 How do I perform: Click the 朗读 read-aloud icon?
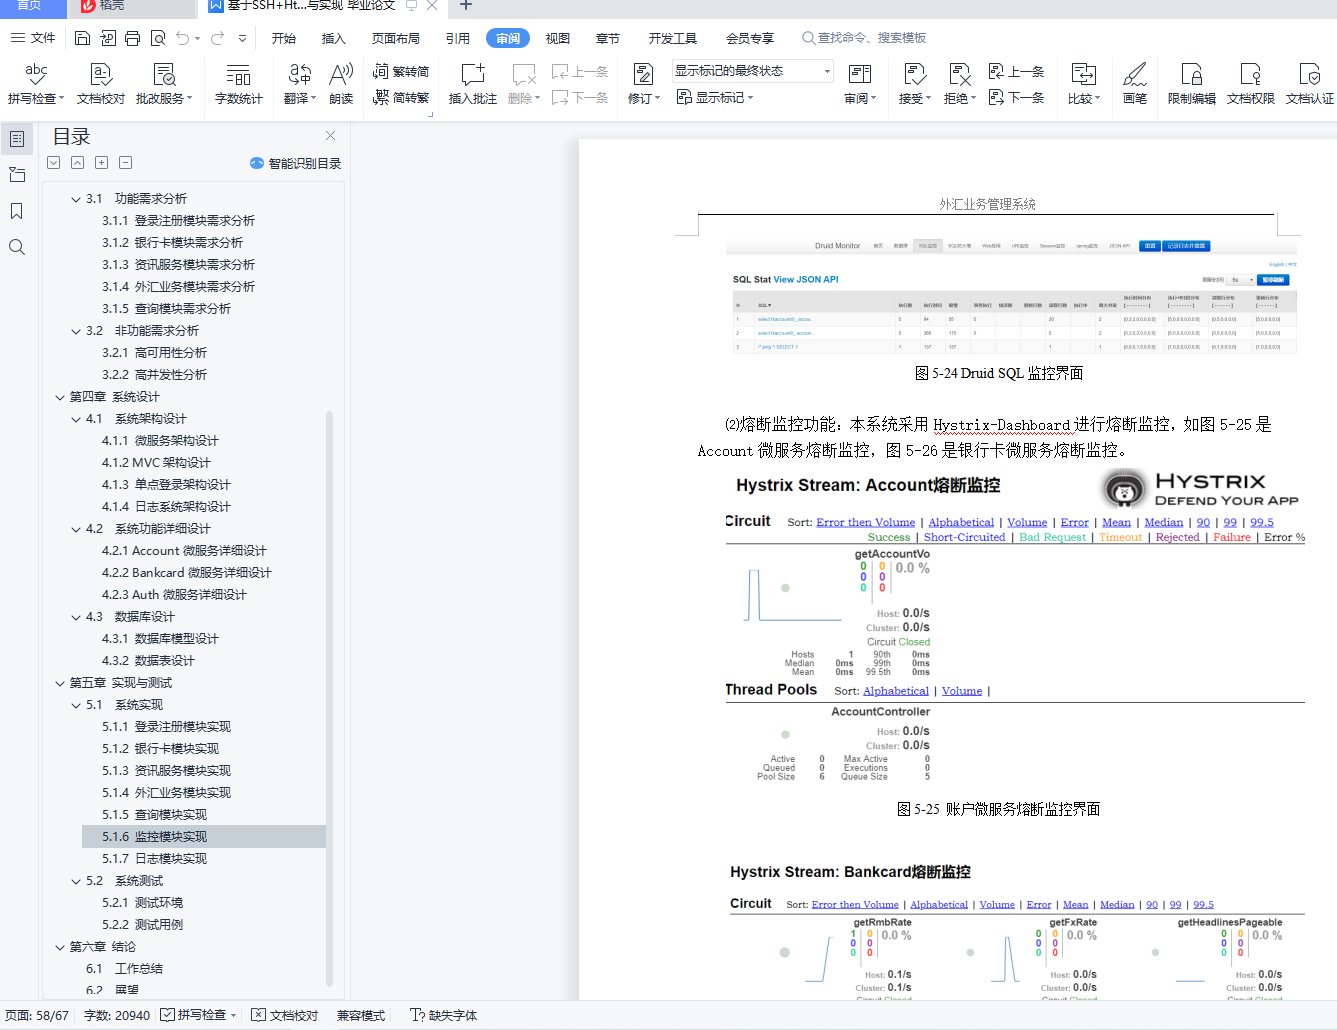click(341, 84)
